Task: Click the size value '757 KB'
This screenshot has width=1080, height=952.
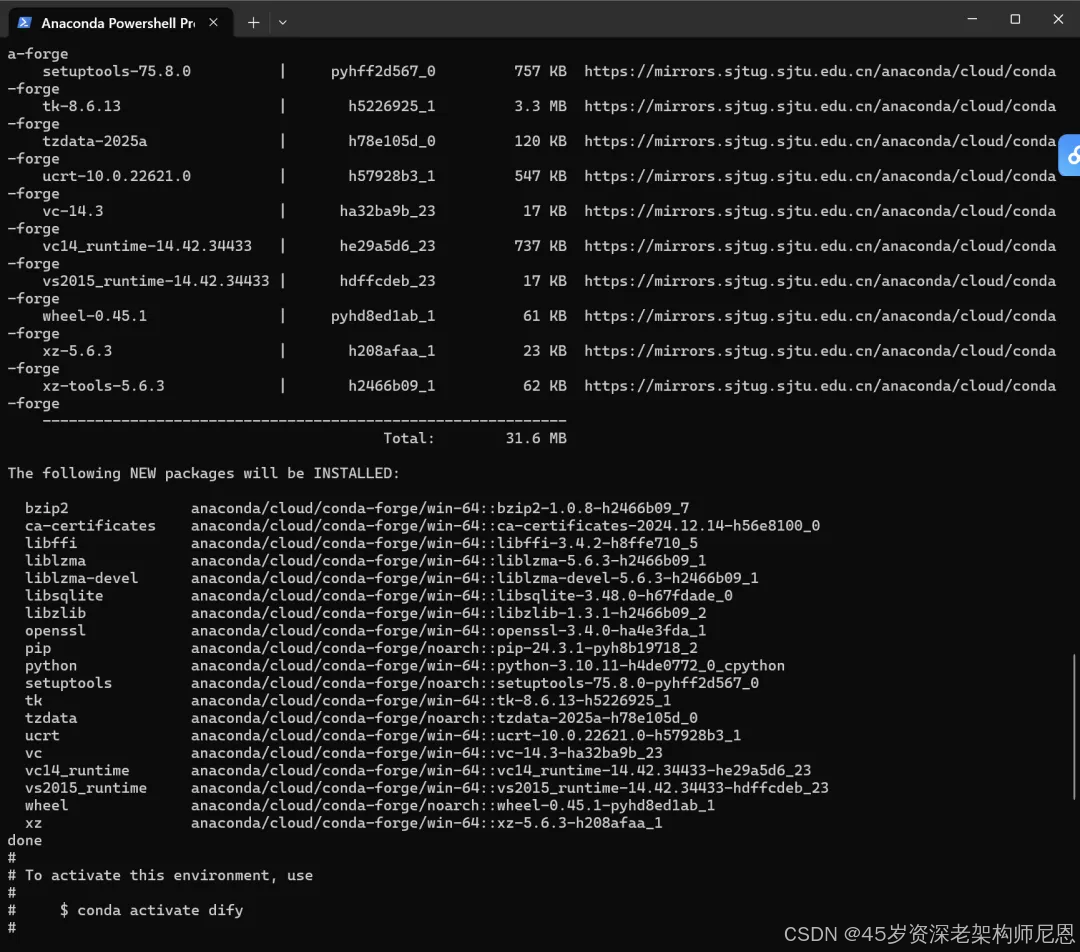Action: pos(540,71)
